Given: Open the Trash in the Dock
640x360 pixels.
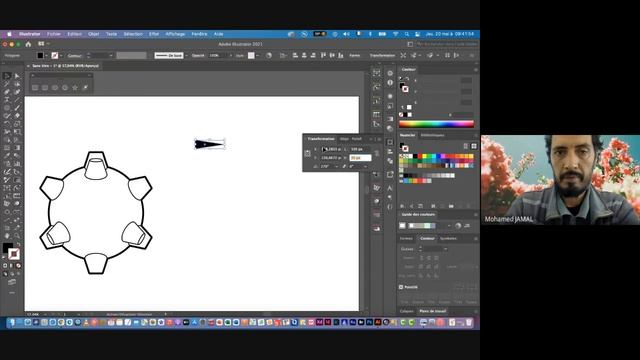Looking at the screenshot, I should click(x=469, y=322).
